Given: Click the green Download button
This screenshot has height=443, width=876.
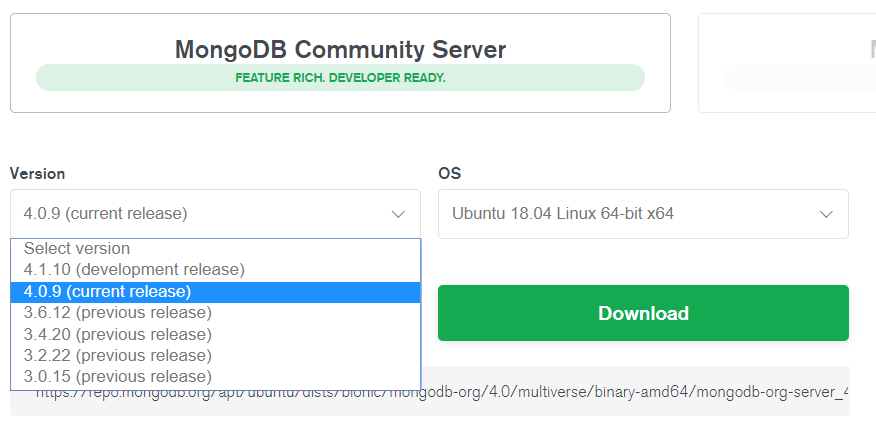Looking at the screenshot, I should pyautogui.click(x=643, y=313).
